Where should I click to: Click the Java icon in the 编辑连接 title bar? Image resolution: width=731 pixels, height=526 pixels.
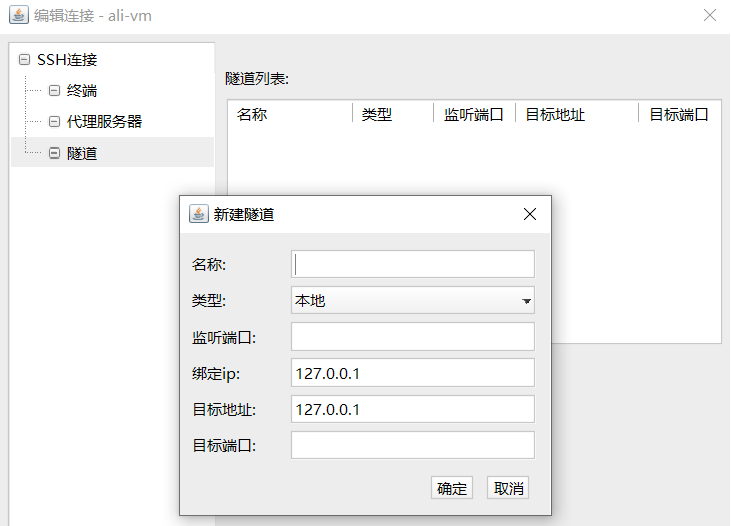tap(18, 15)
